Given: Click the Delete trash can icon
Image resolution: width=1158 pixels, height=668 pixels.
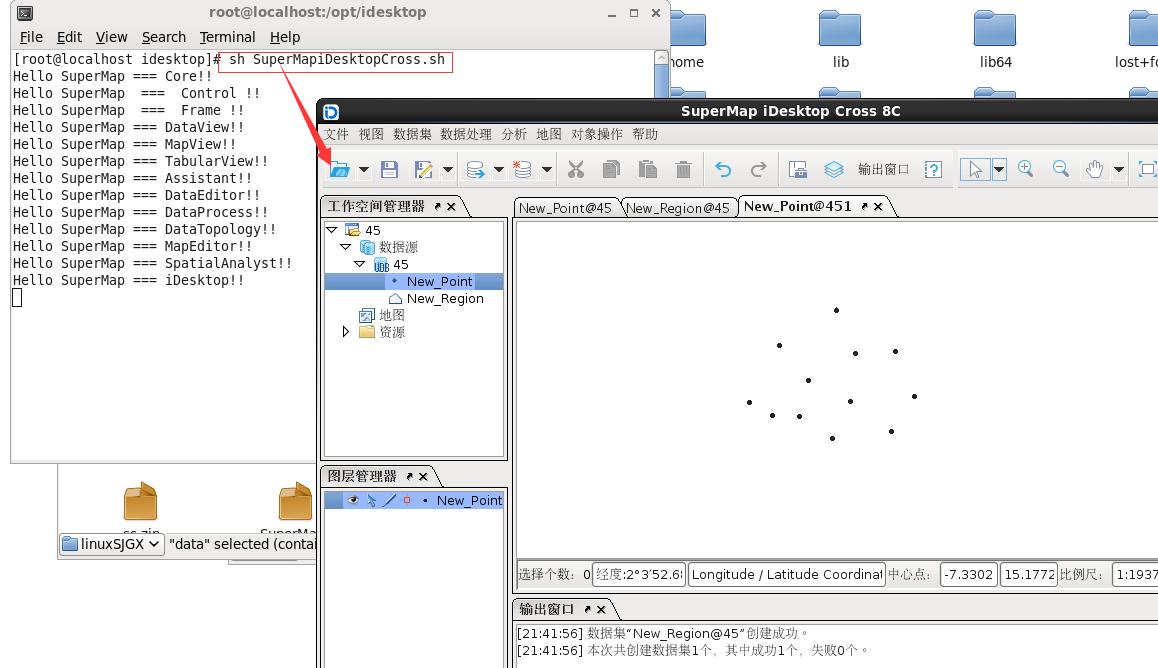Looking at the screenshot, I should (x=683, y=169).
